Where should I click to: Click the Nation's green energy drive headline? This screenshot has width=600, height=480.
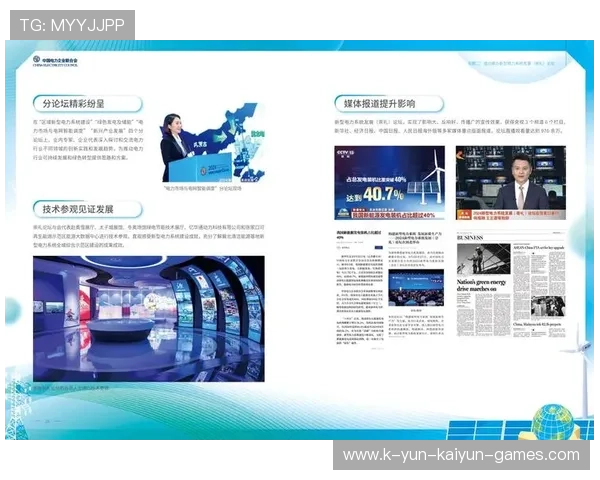[481, 285]
